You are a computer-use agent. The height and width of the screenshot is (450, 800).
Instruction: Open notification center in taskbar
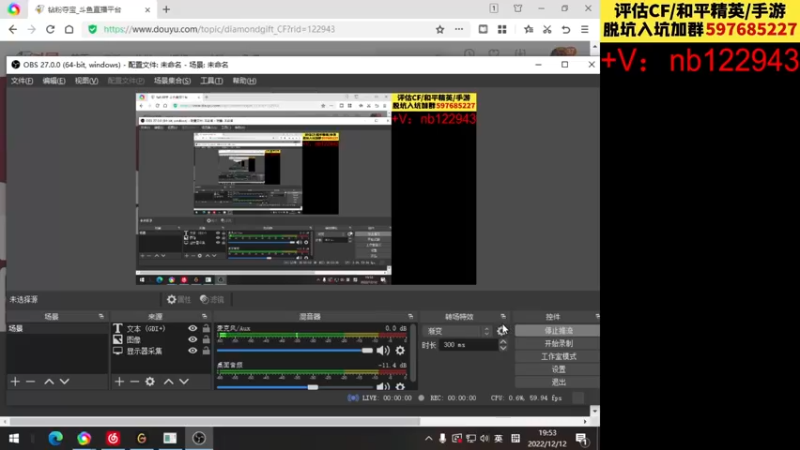click(x=581, y=439)
